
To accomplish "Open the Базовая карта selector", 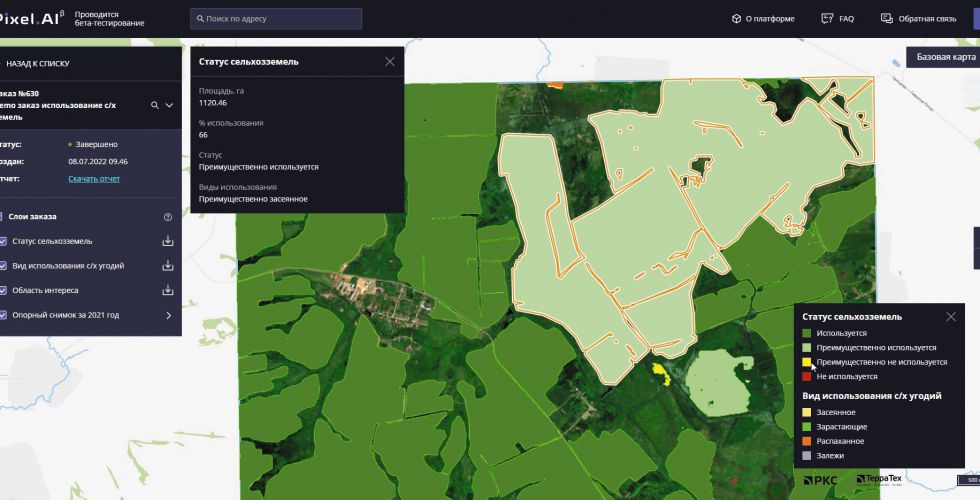I will coord(944,57).
